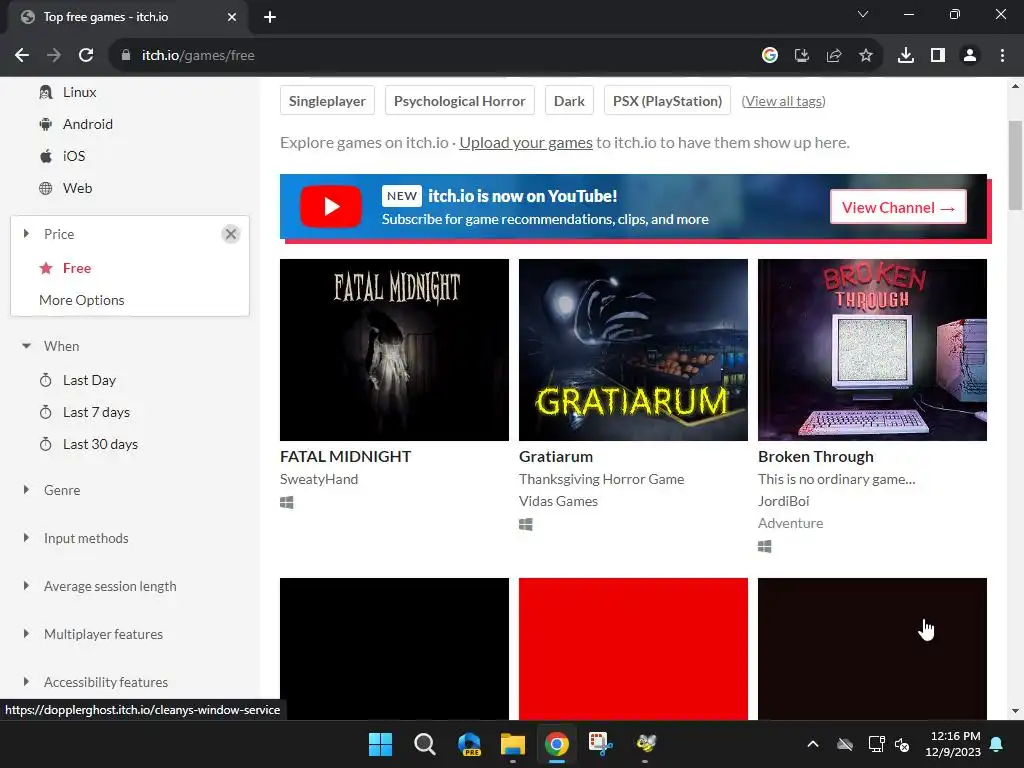Select the Psychological Horror tag
The height and width of the screenshot is (768, 1024).
460,101
